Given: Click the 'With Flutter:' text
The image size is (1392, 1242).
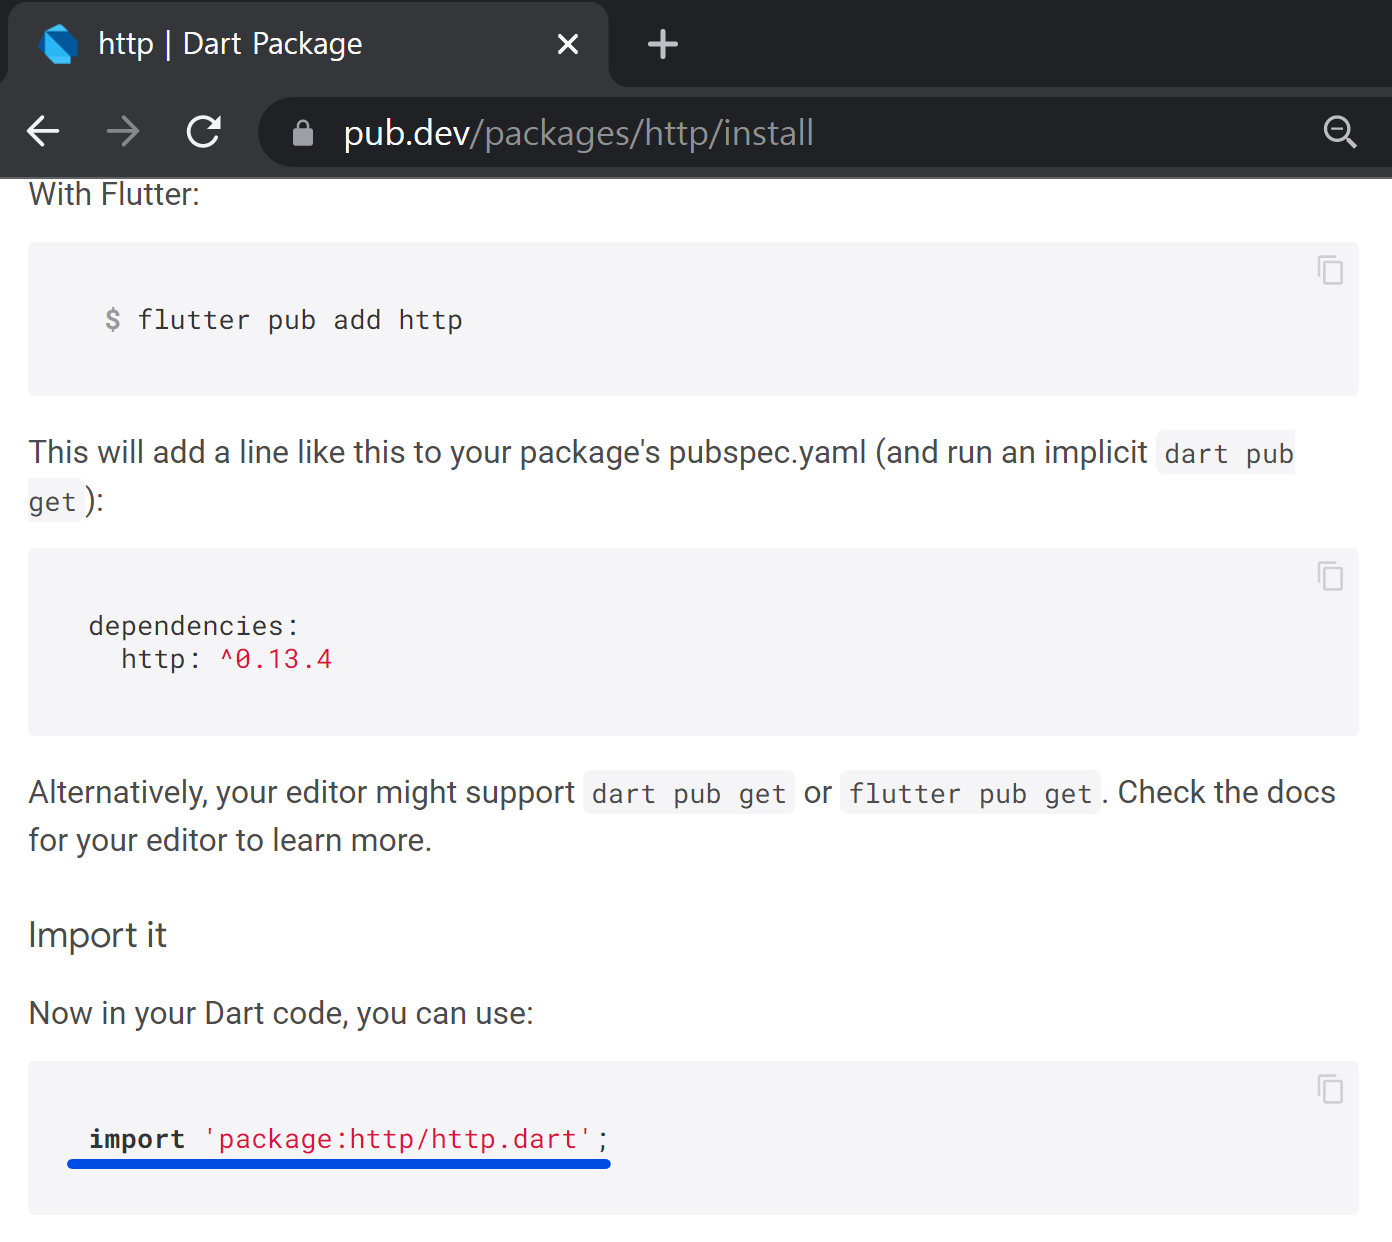Looking at the screenshot, I should (114, 194).
